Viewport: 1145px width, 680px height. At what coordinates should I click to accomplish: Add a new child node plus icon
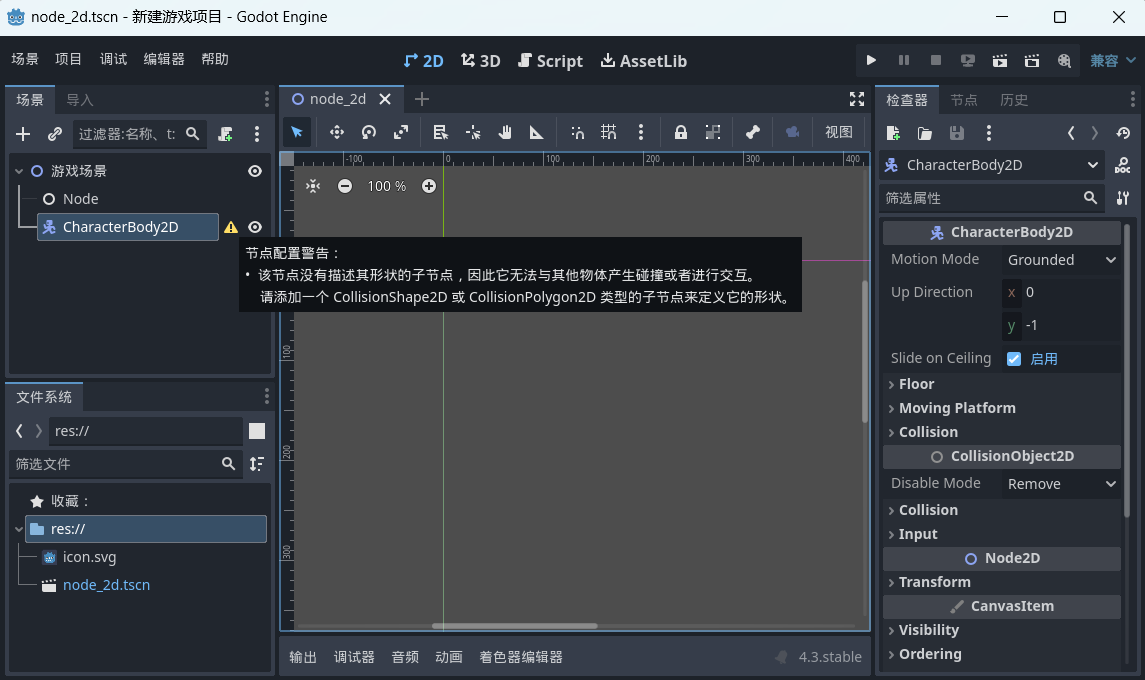pos(23,133)
